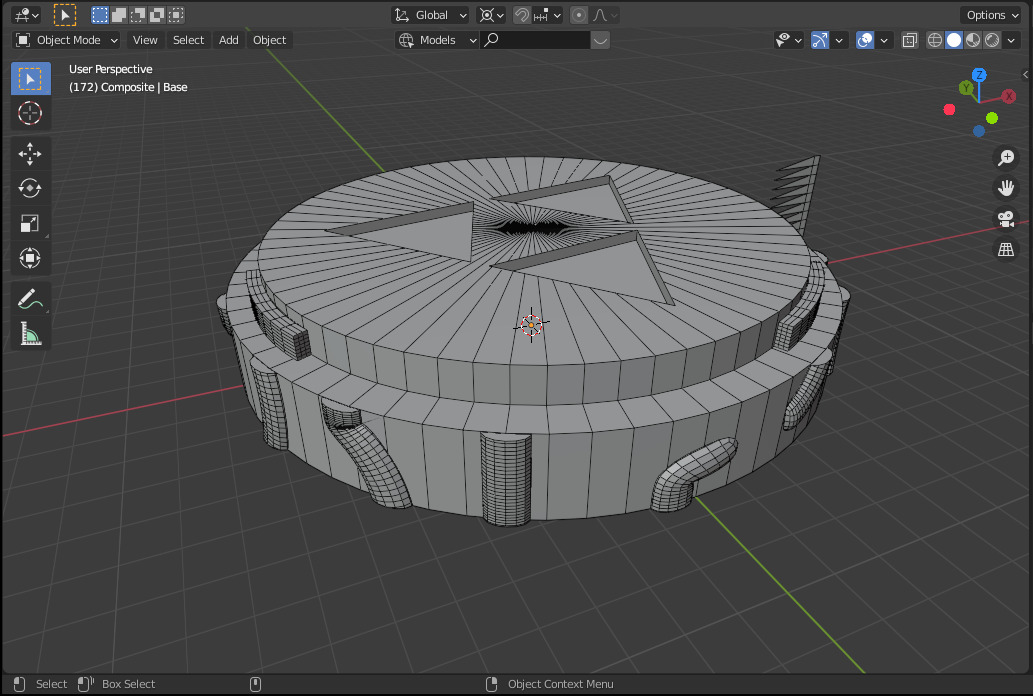Switch perspective/orthographic with the grid button
This screenshot has width=1033, height=696.
click(1006, 250)
